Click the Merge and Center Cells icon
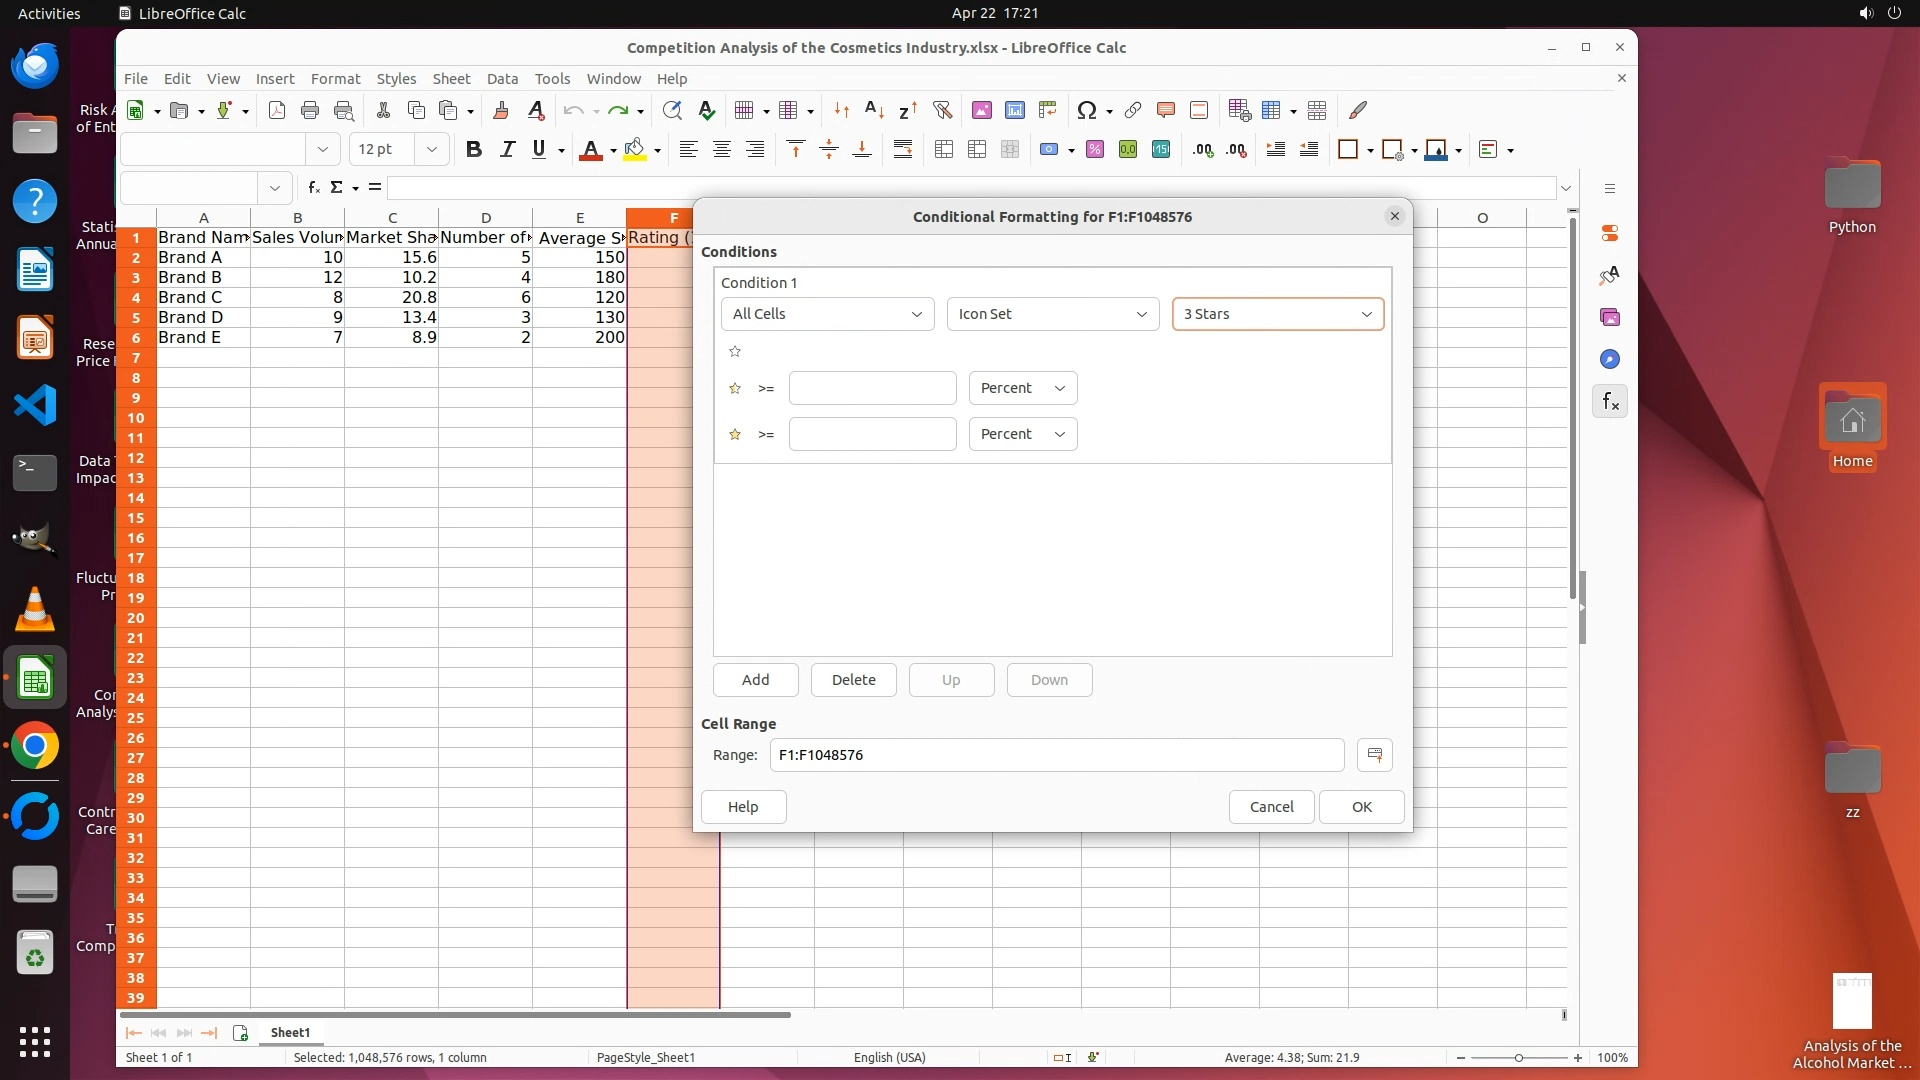1920x1080 pixels. 943,150
